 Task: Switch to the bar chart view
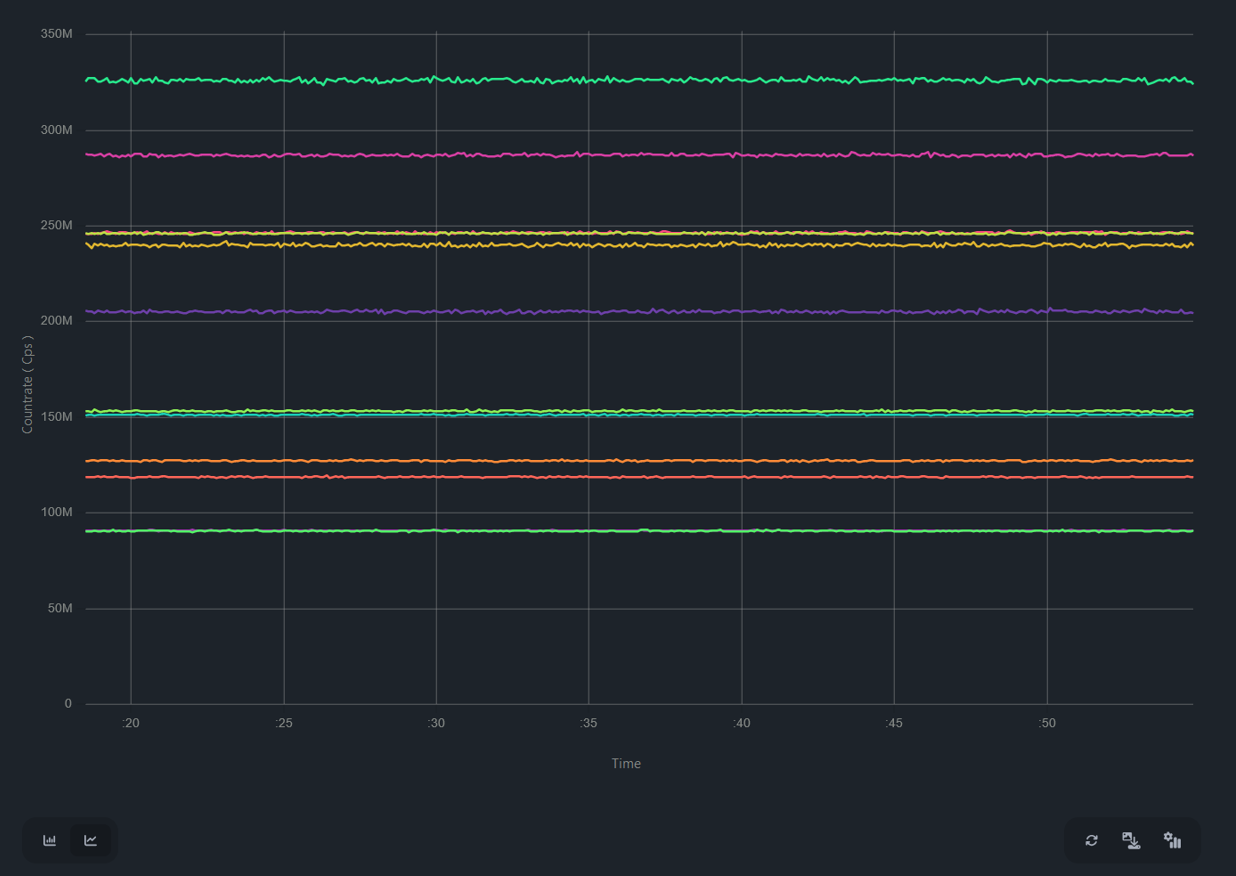(49, 840)
